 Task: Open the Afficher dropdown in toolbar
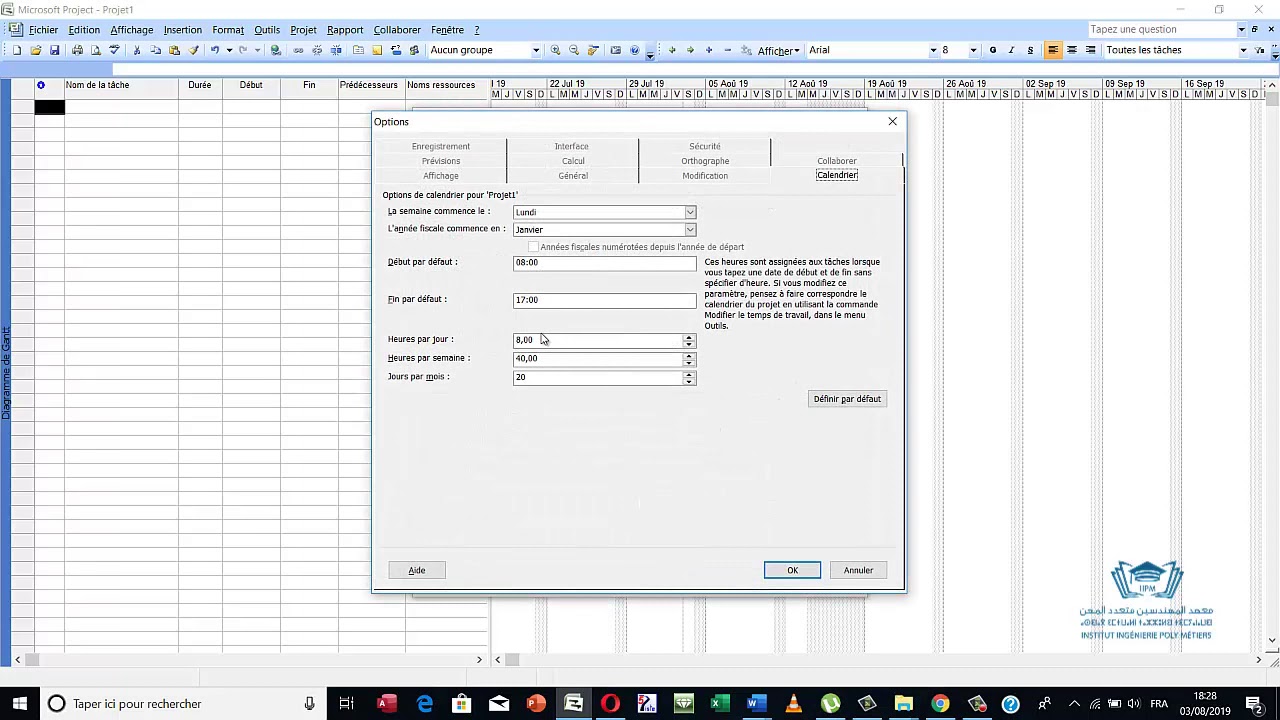779,50
